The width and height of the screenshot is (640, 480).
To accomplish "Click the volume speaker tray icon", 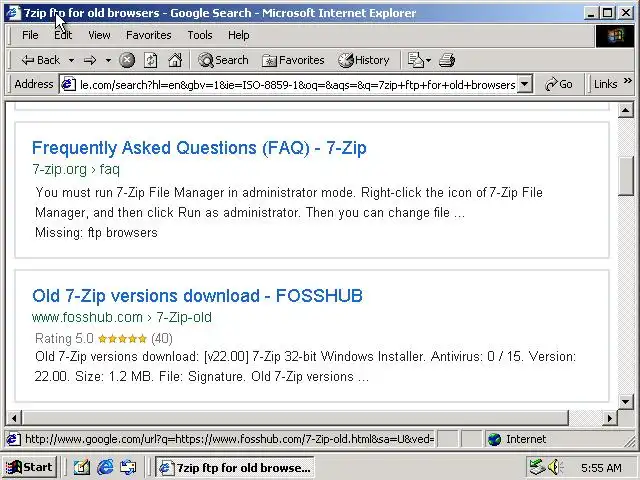I will [556, 467].
